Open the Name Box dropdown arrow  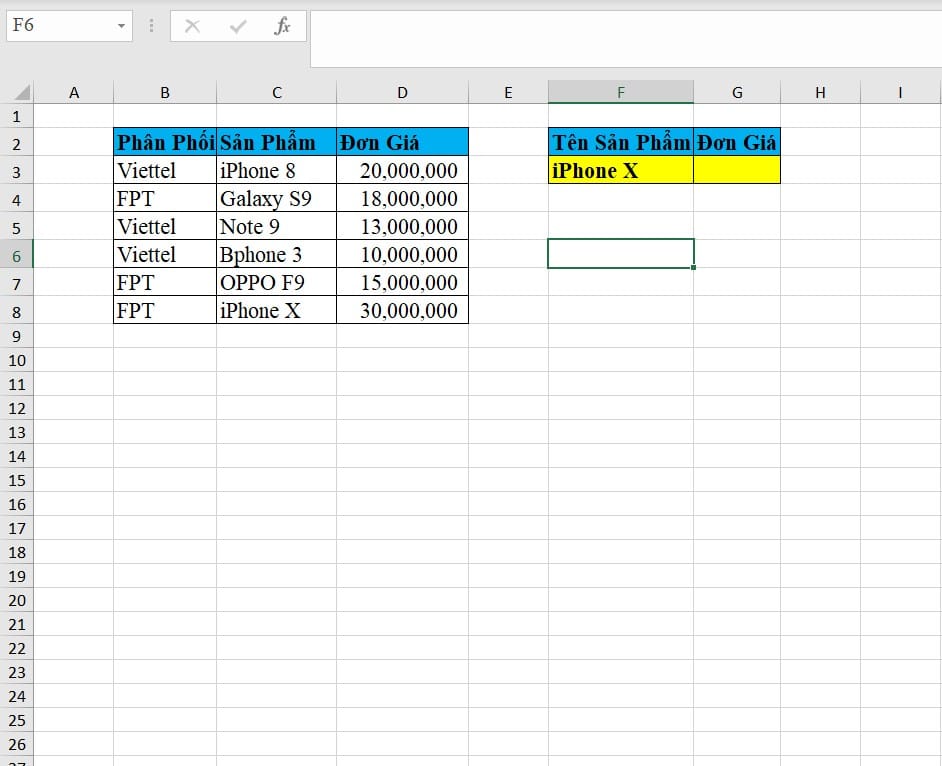click(121, 26)
